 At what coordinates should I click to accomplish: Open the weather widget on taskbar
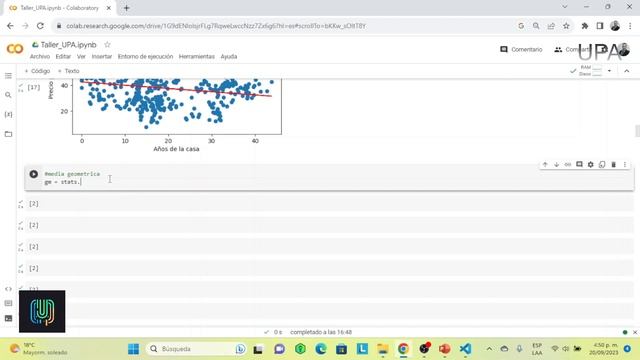[x=39, y=349]
